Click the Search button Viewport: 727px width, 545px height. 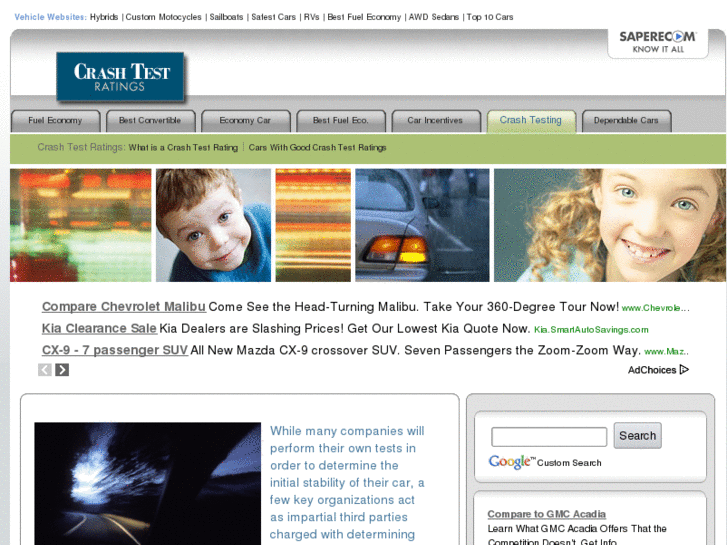(638, 436)
